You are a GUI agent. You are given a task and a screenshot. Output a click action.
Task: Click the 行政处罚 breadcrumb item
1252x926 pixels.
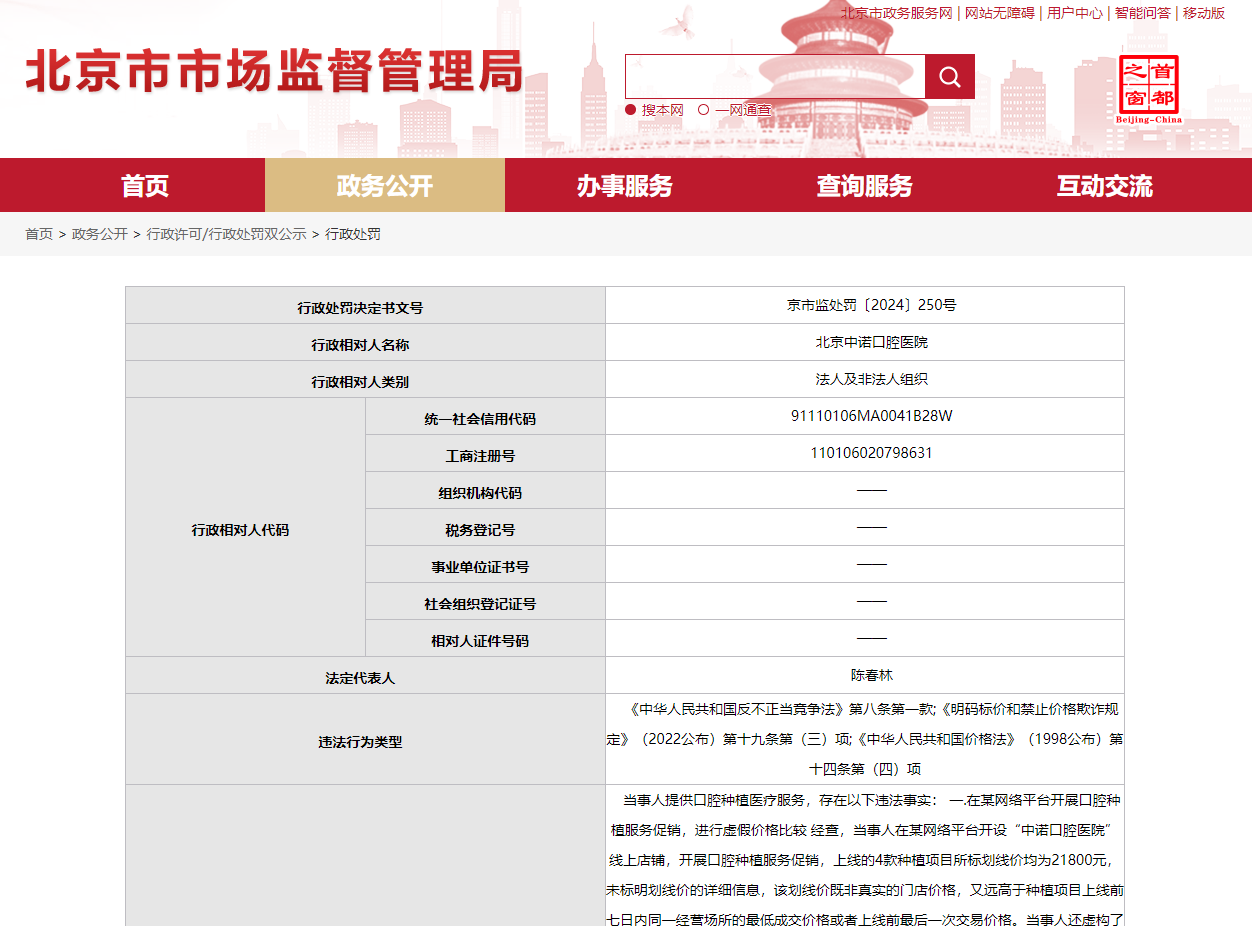[353, 234]
